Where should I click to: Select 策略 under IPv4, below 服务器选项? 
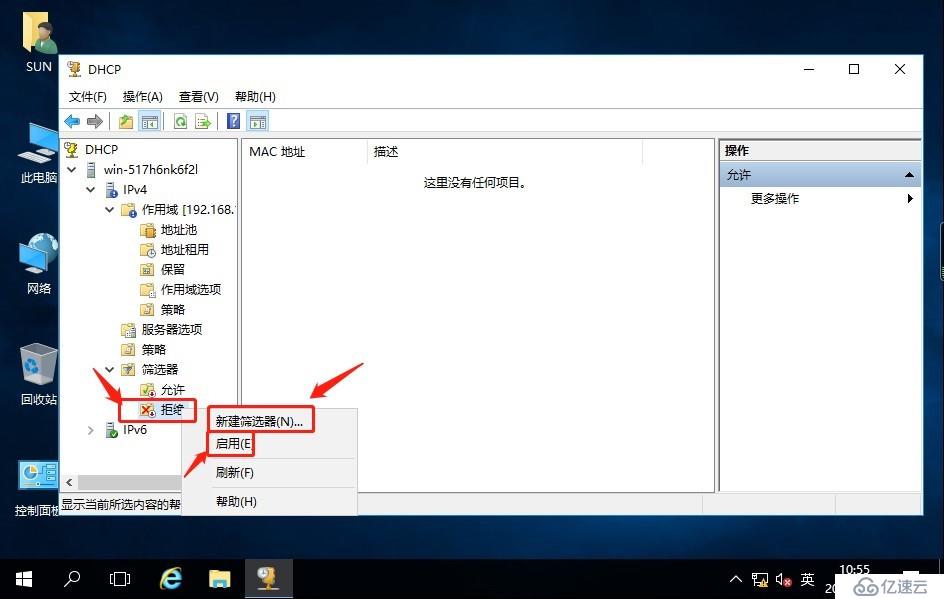(x=154, y=349)
